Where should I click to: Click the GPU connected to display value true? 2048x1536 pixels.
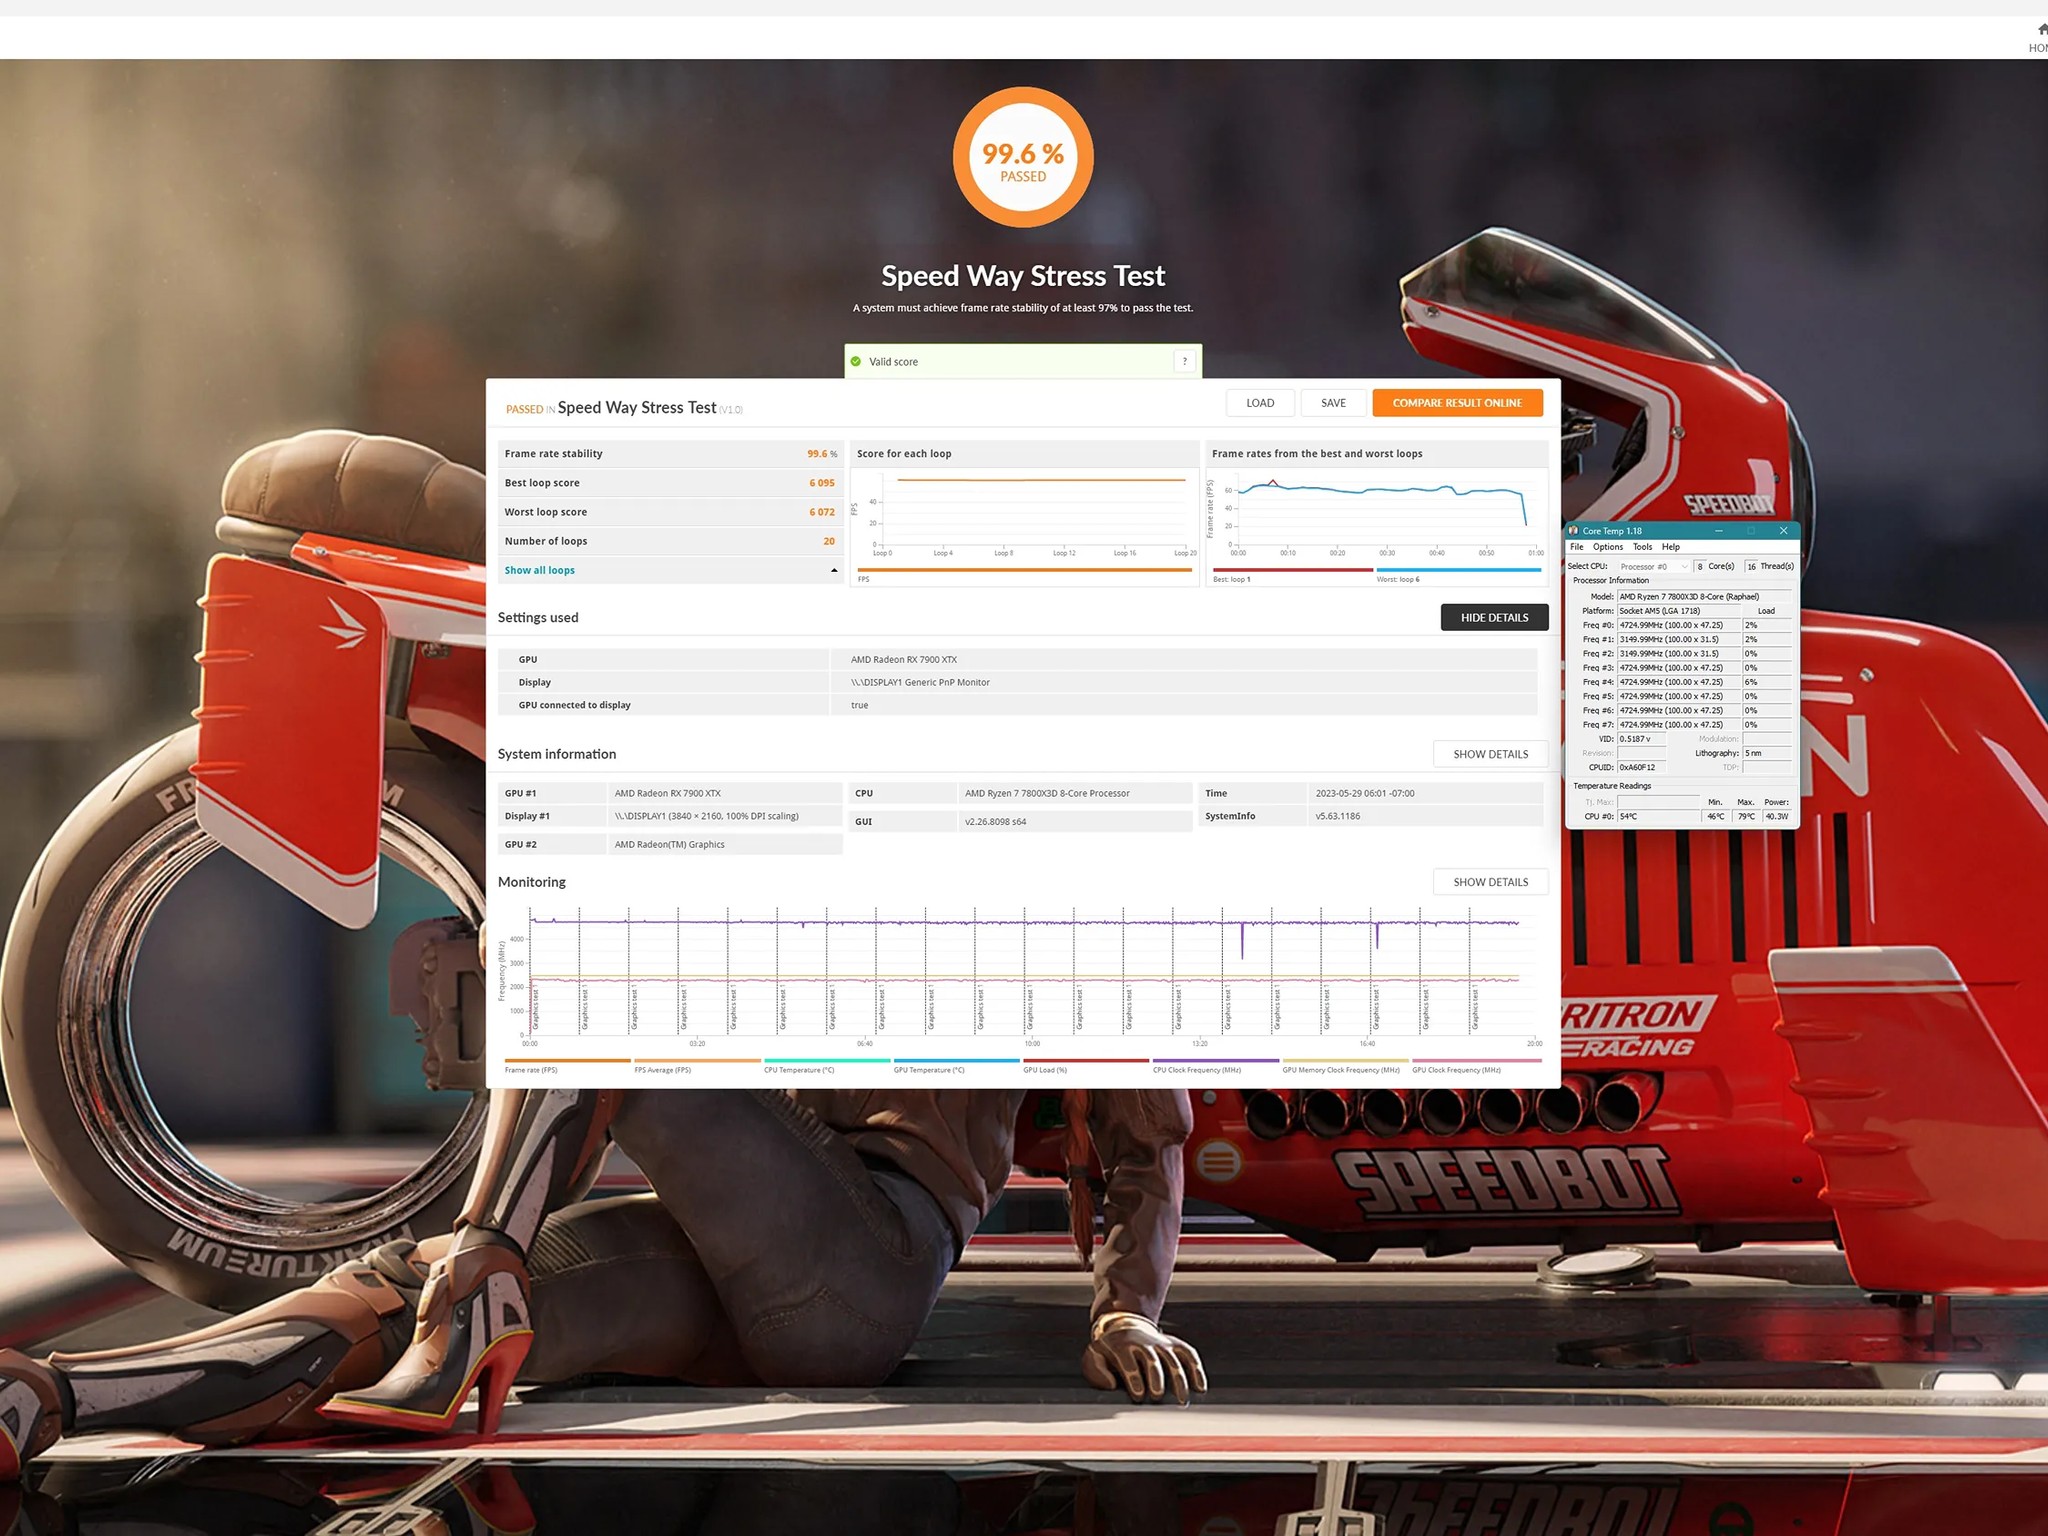tap(860, 706)
